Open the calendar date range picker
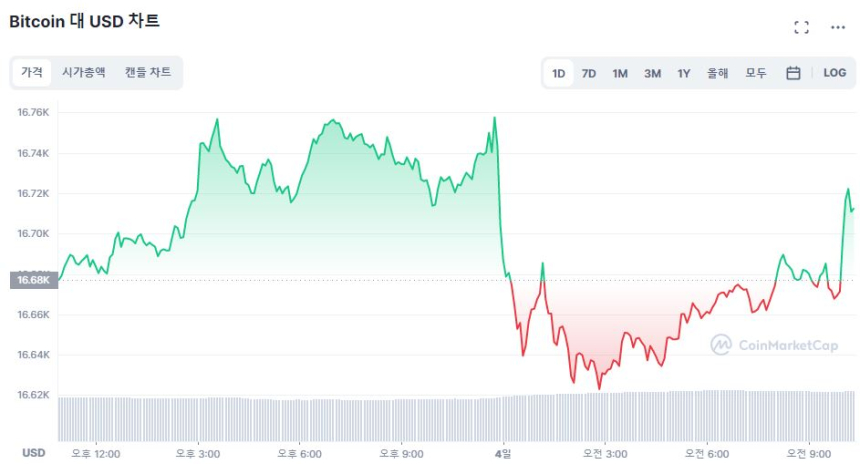 (793, 73)
